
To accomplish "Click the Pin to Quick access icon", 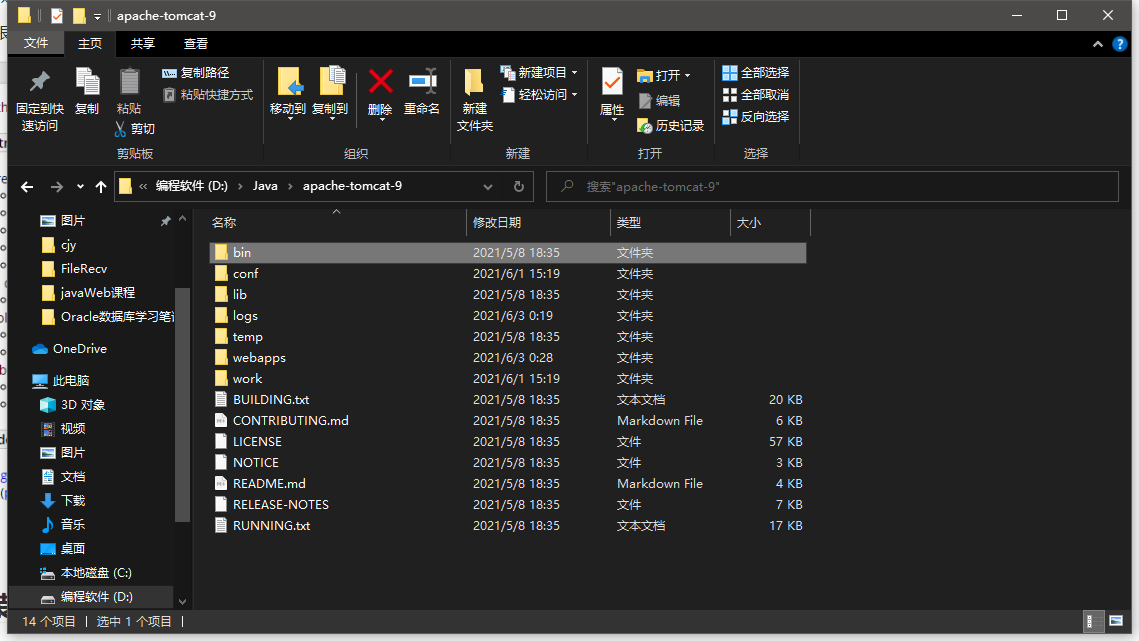I will coord(39,82).
